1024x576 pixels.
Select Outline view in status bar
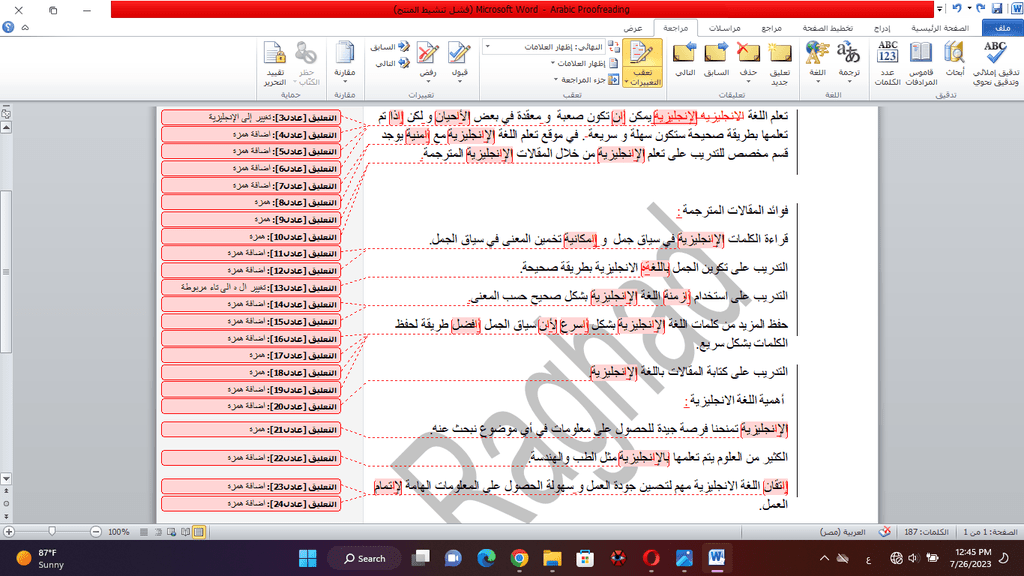click(x=157, y=532)
